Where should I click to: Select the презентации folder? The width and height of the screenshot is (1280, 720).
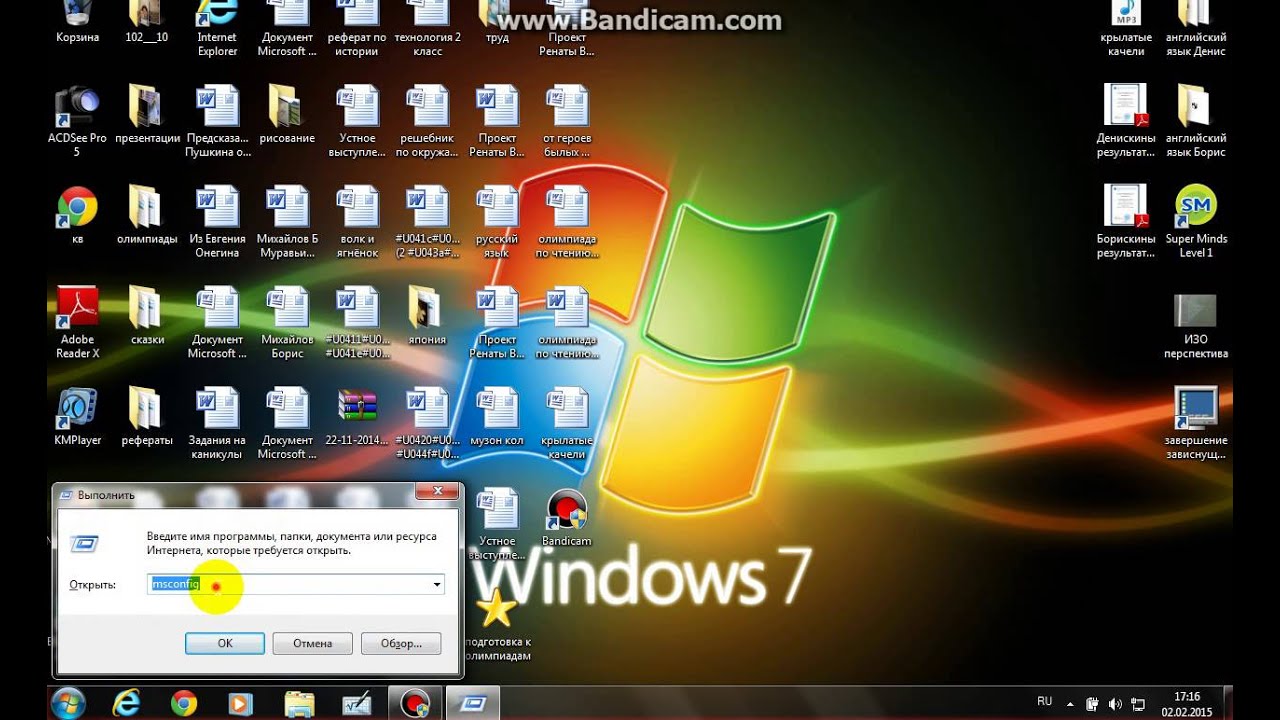click(x=147, y=115)
